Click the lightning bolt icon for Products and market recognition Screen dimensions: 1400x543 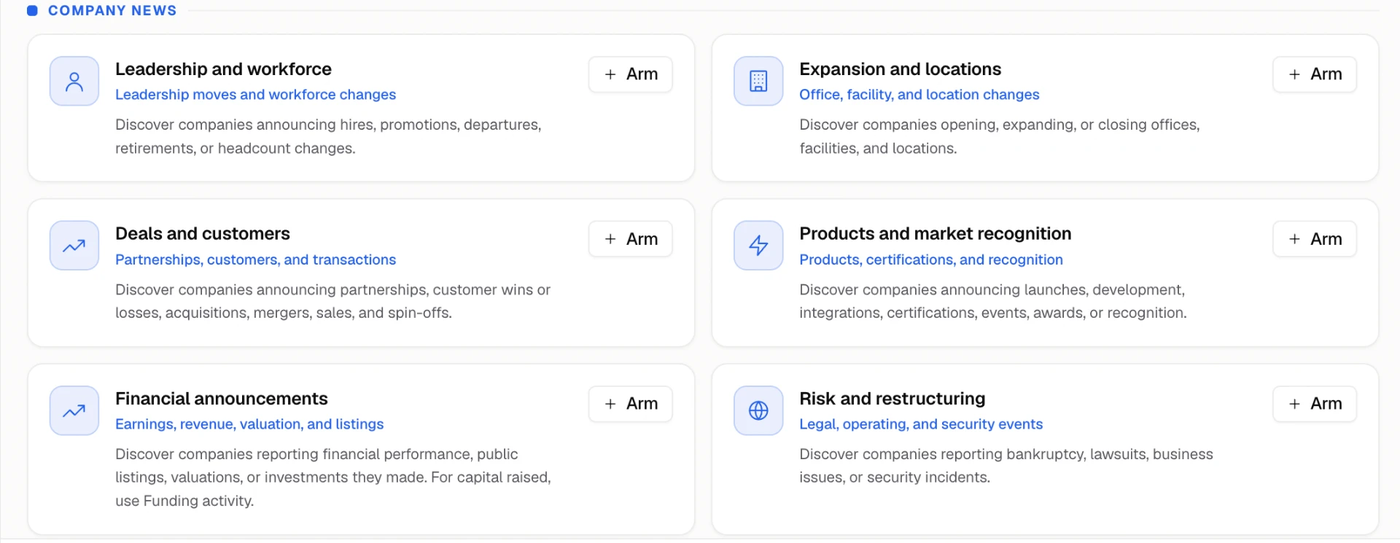758,246
